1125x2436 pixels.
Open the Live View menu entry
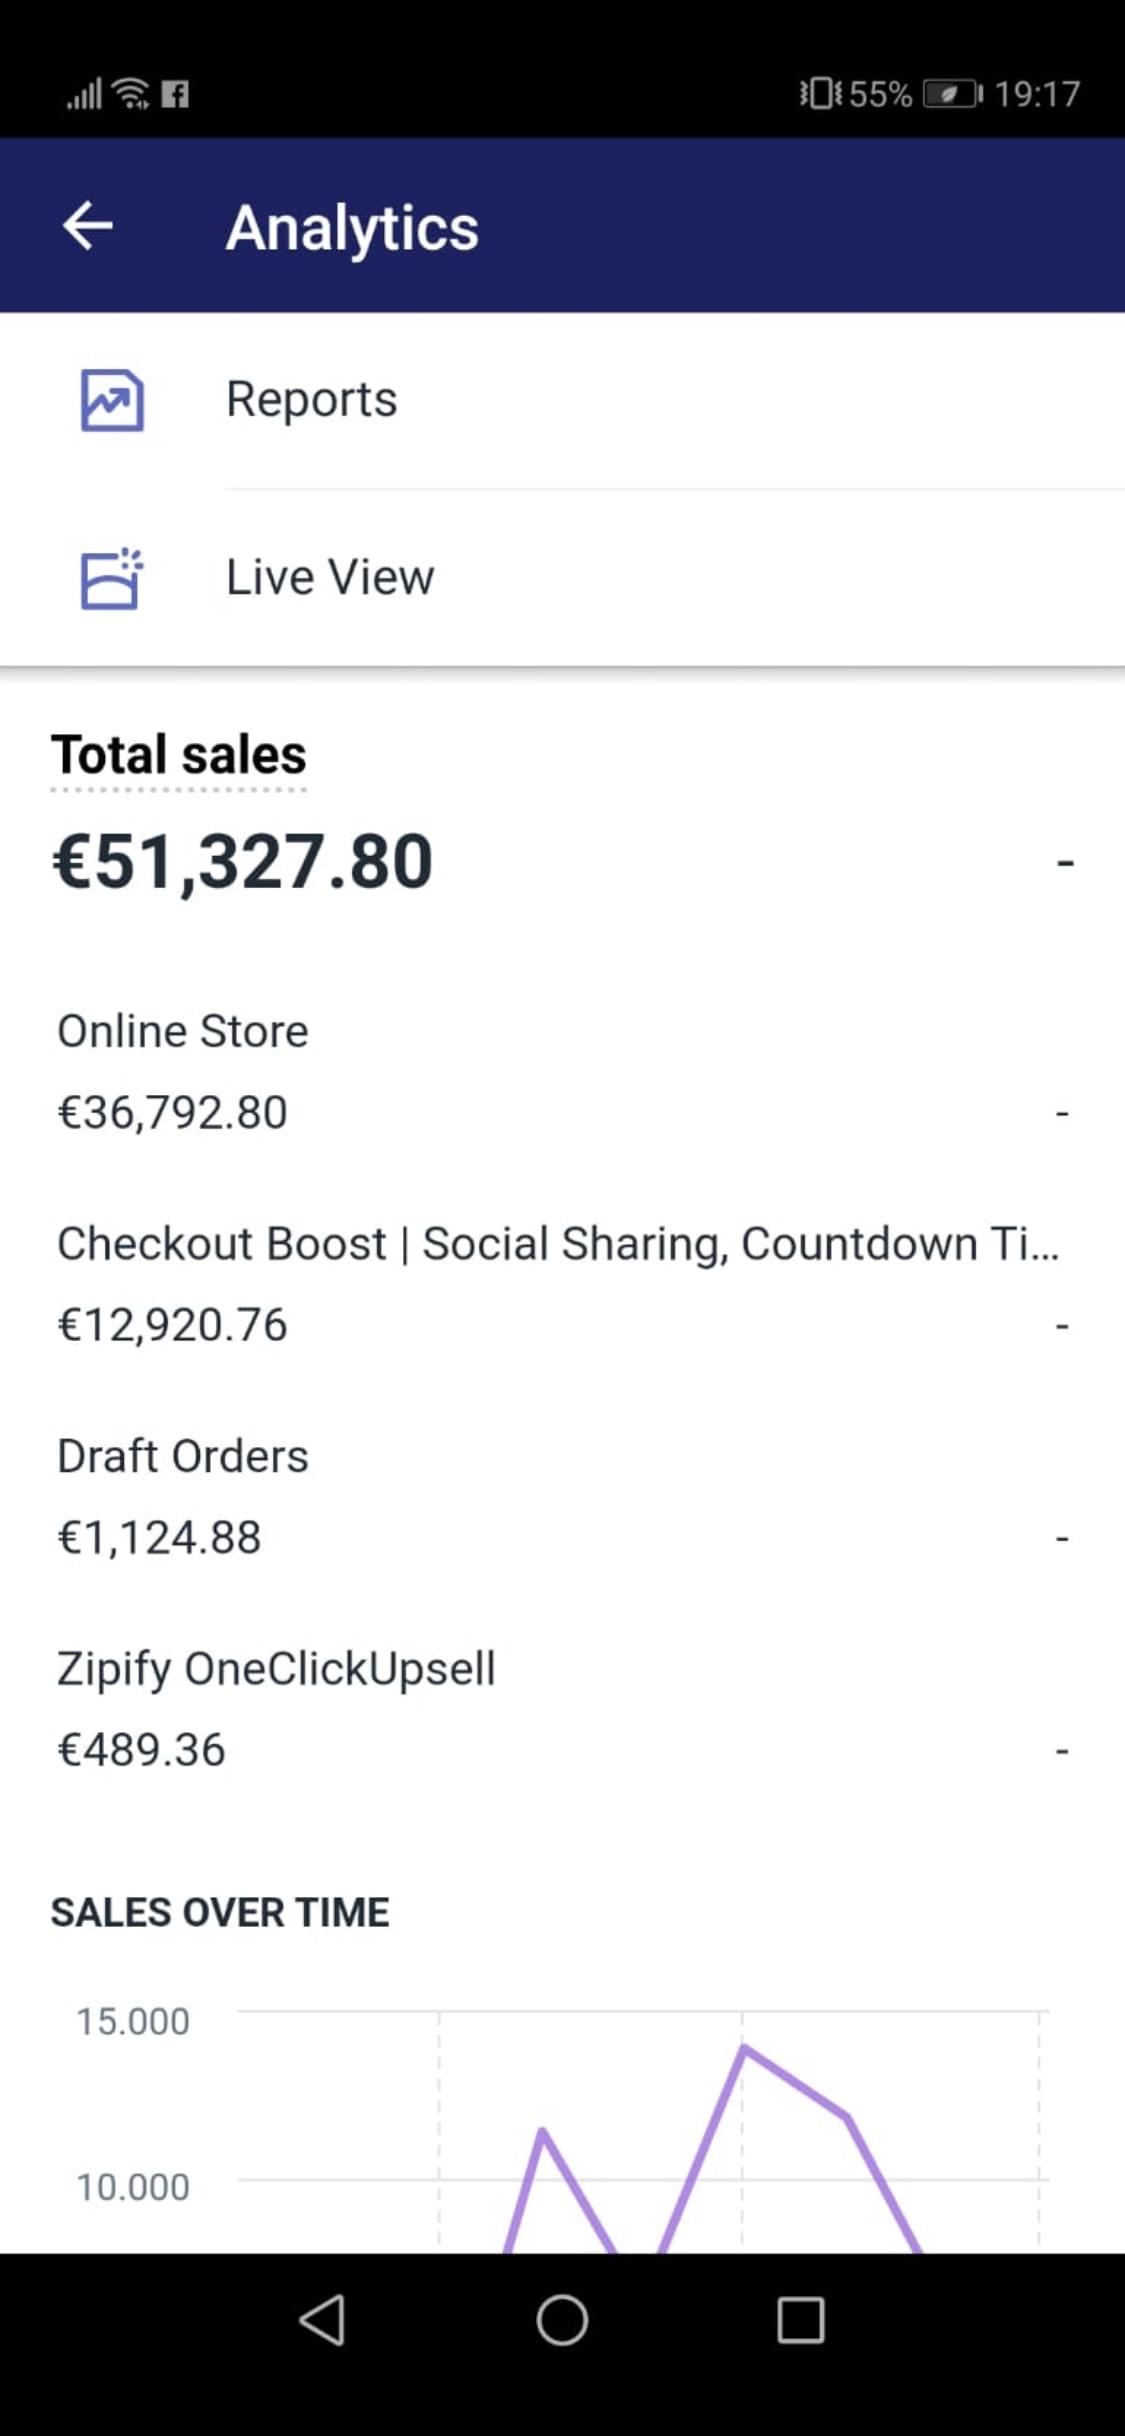562,578
